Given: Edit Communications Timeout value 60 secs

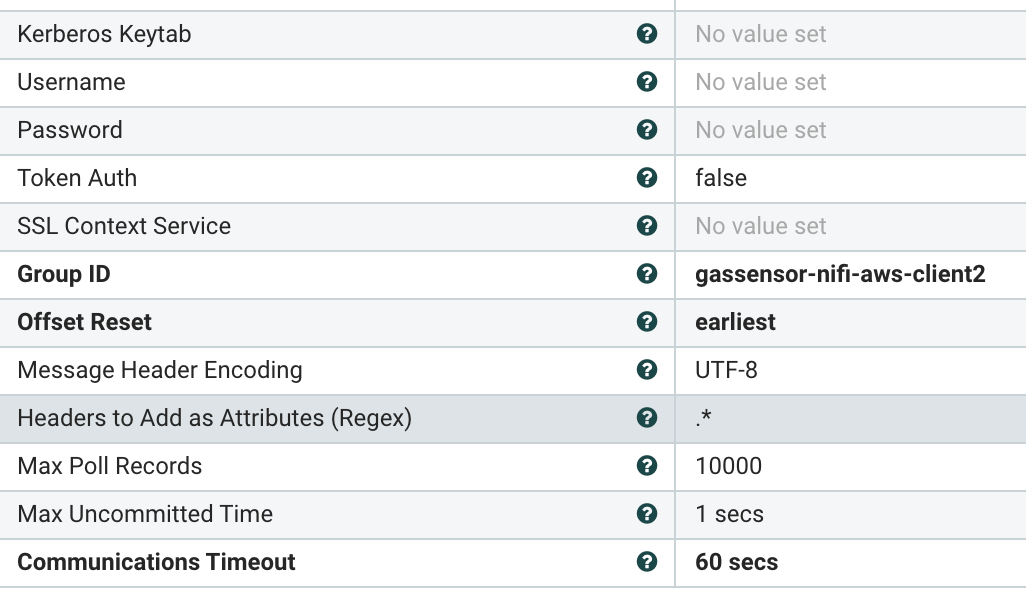Looking at the screenshot, I should pos(736,562).
